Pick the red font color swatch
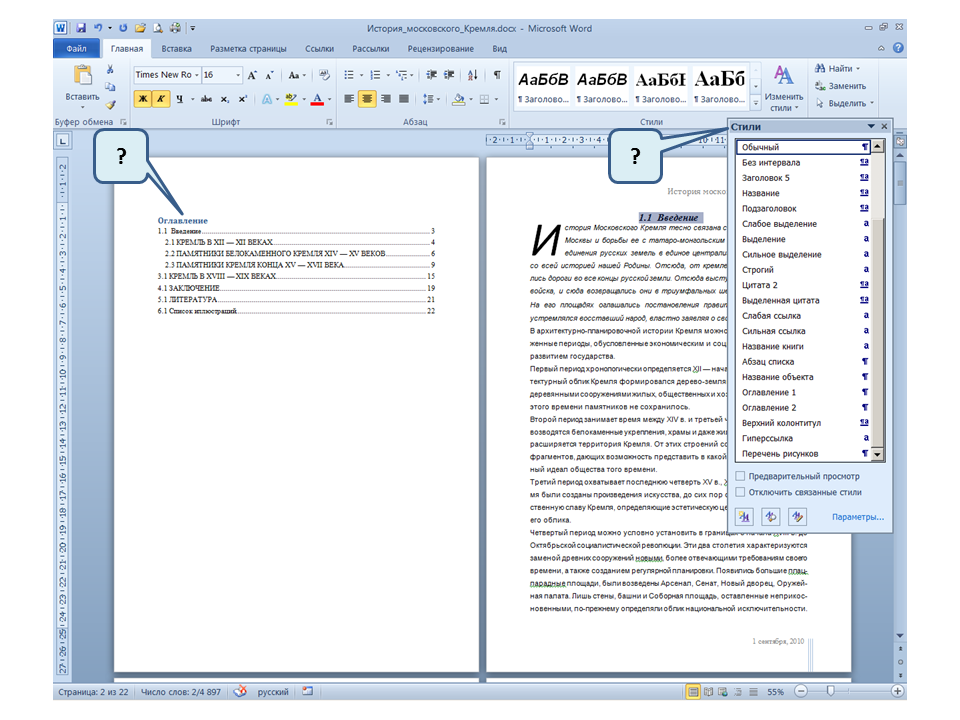This screenshot has height=720, width=960. [317, 99]
